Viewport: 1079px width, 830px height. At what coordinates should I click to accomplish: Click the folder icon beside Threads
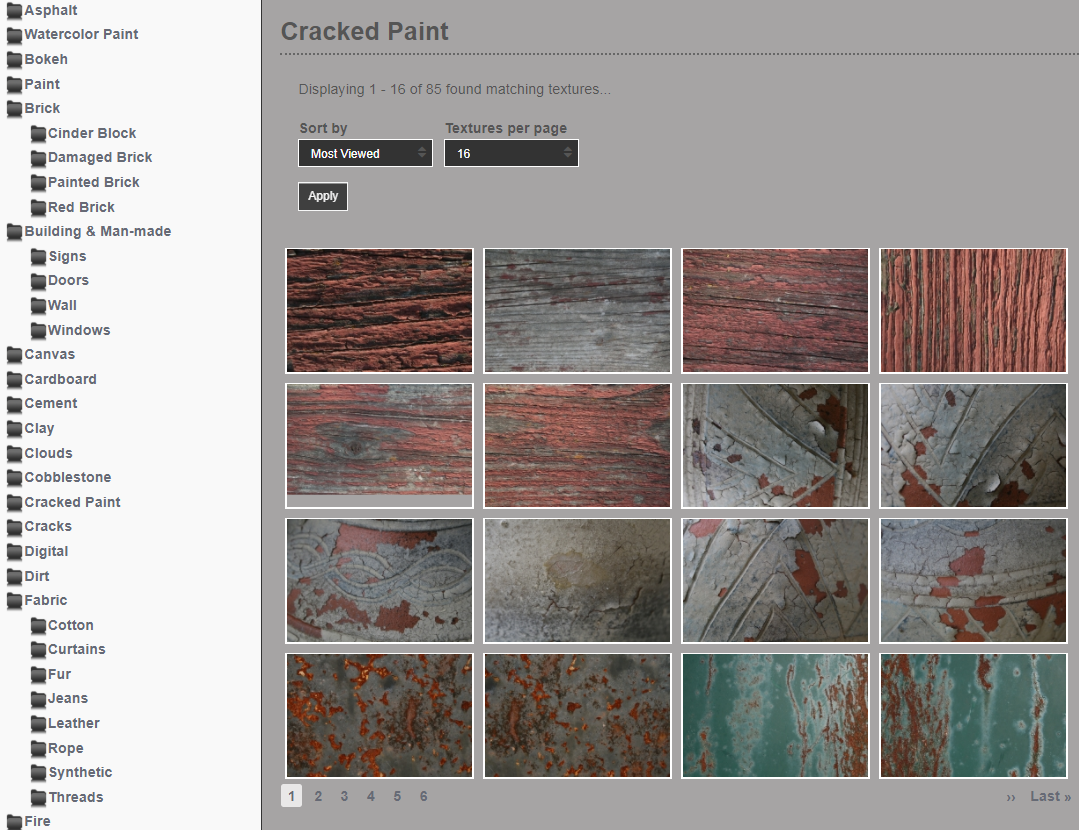click(x=39, y=797)
